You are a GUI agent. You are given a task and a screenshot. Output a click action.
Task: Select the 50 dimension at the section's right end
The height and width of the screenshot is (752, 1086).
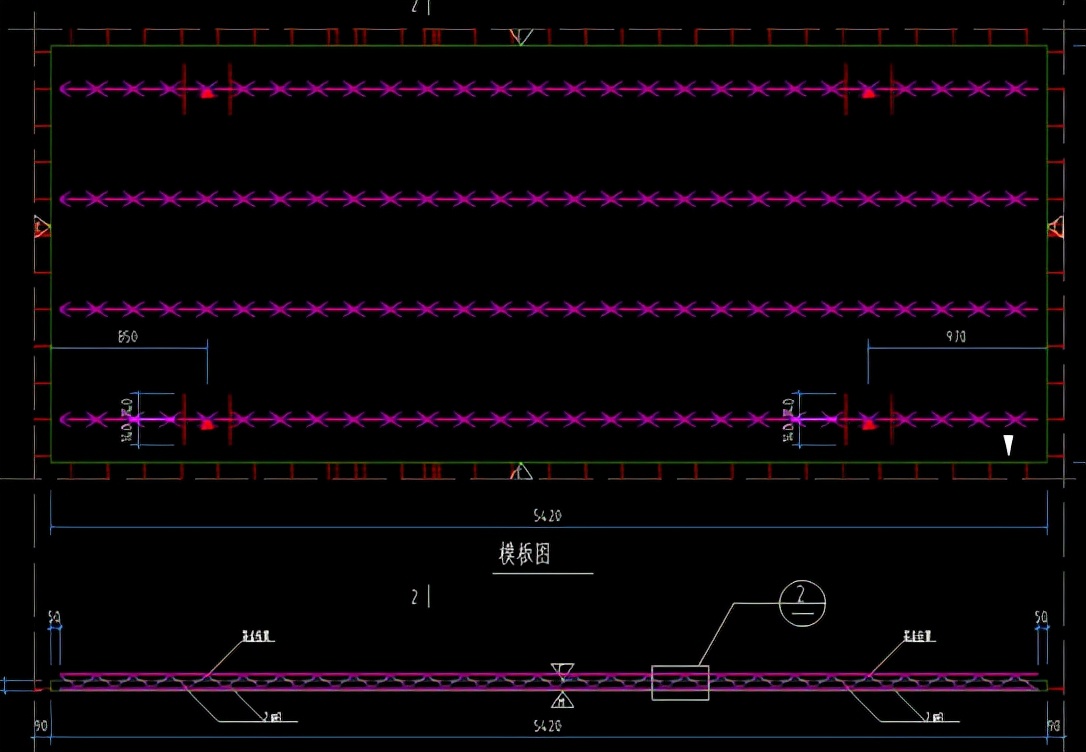(1041, 617)
